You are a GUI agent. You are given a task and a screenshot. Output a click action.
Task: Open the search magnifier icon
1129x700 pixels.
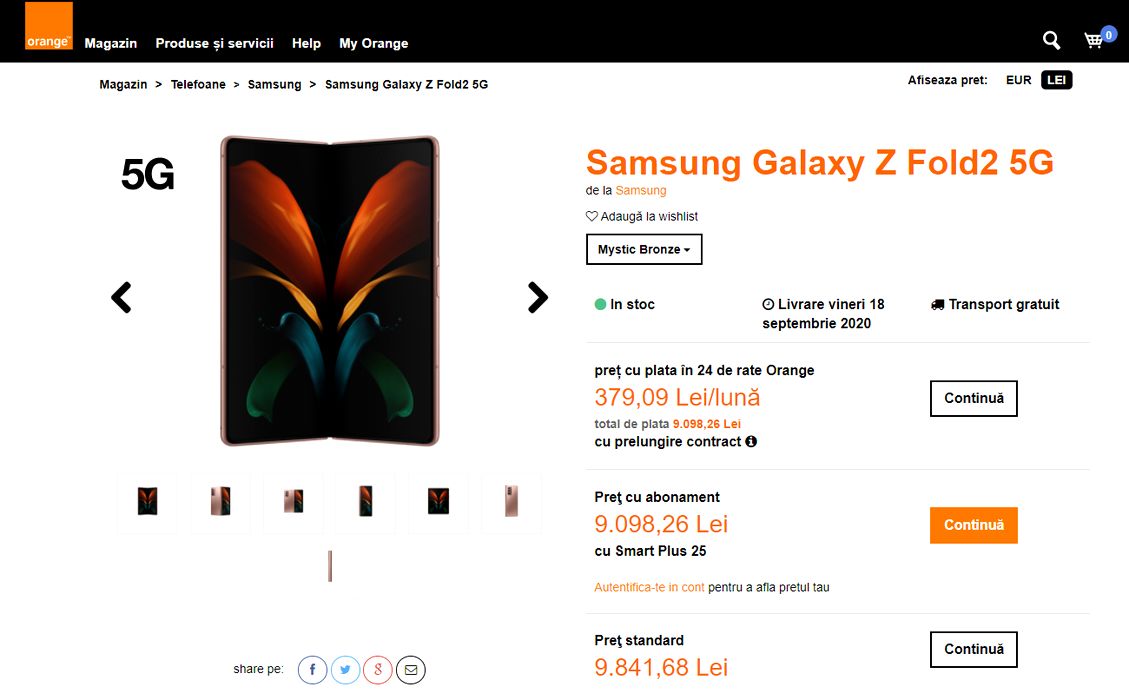click(x=1051, y=40)
